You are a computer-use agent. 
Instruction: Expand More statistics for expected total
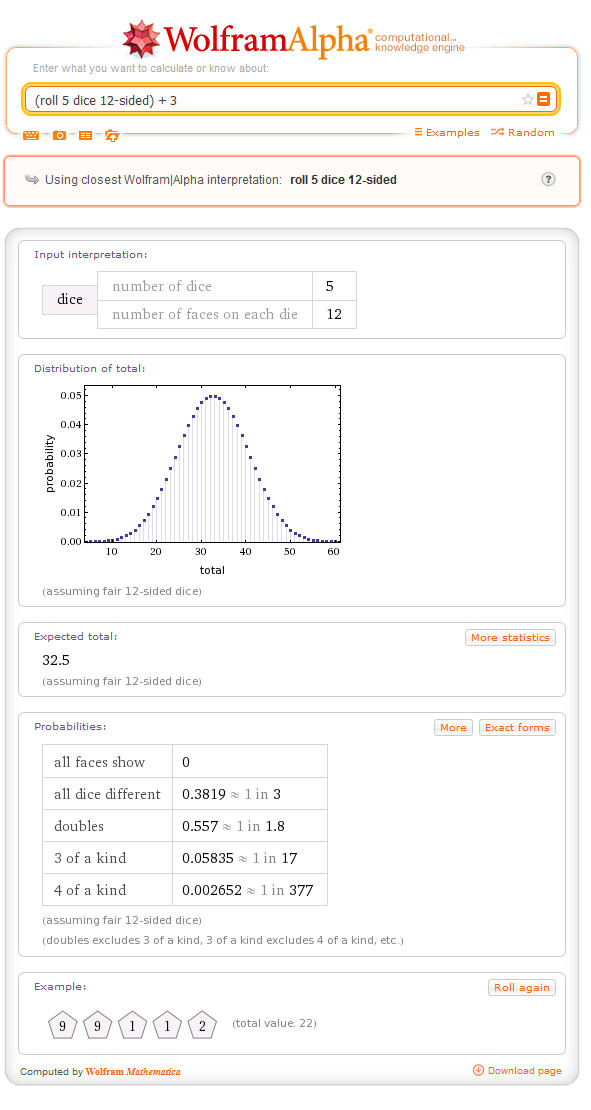click(510, 637)
